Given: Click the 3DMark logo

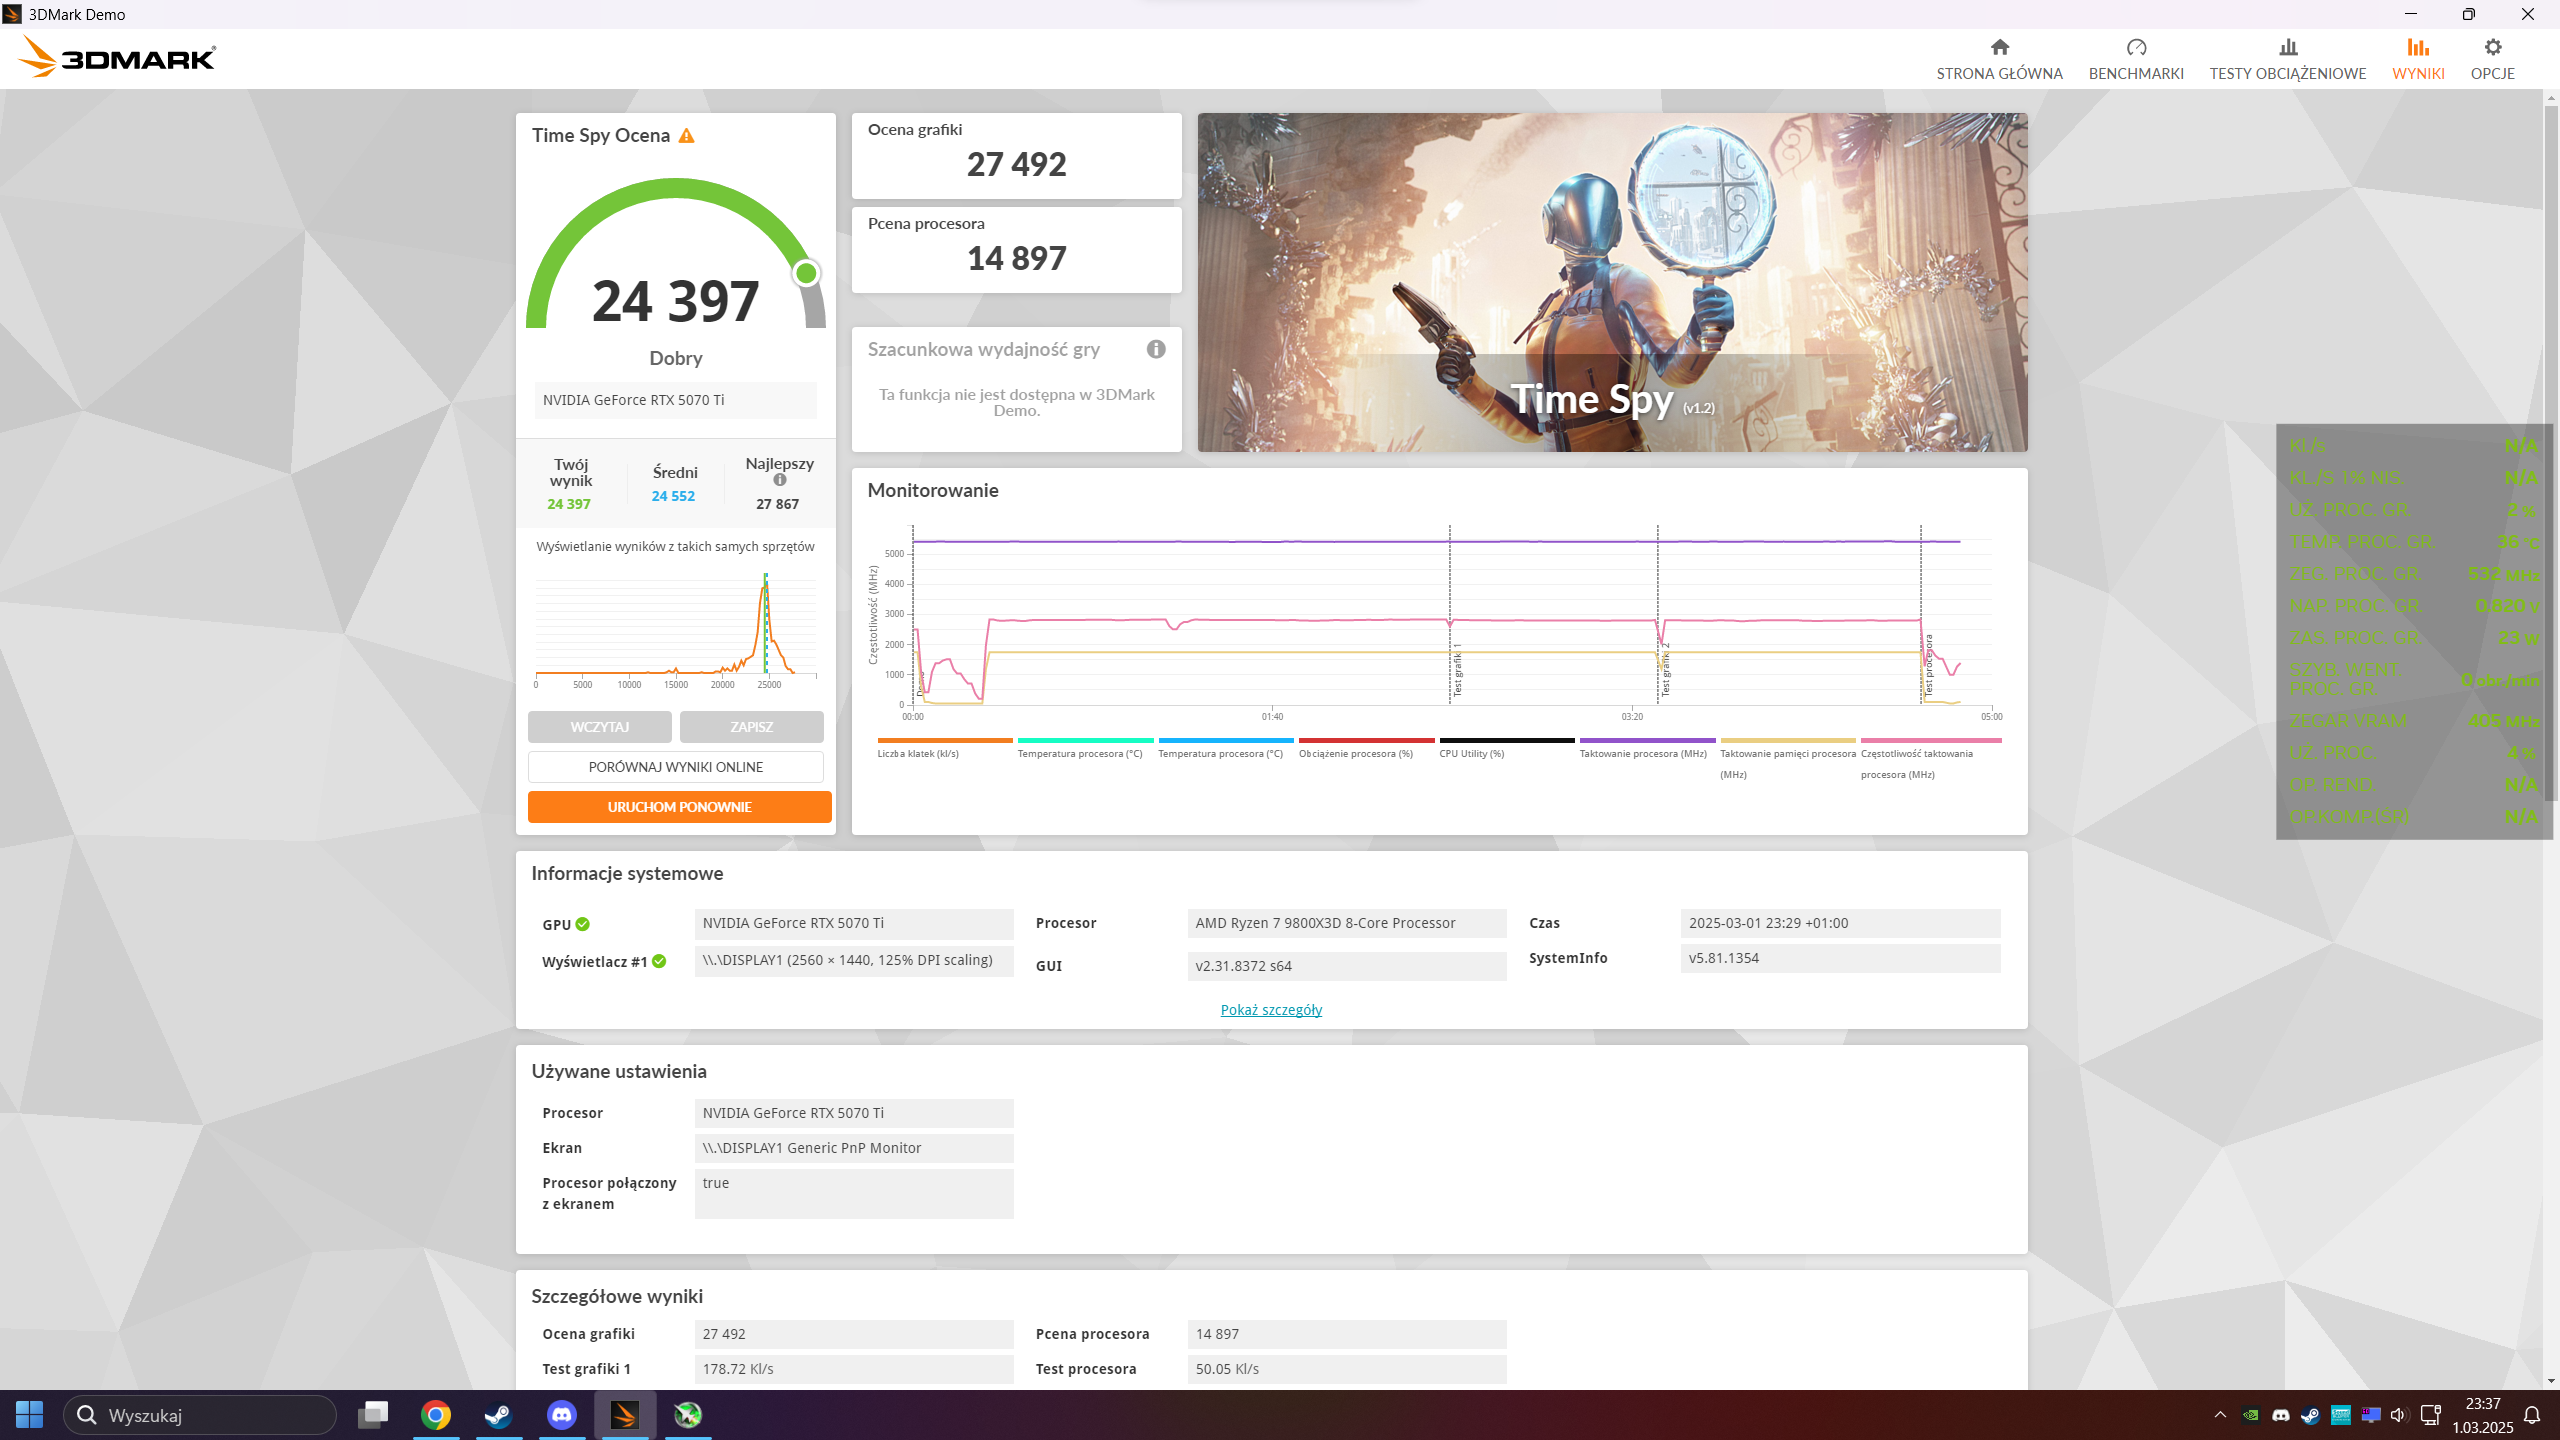Looking at the screenshot, I should (117, 58).
